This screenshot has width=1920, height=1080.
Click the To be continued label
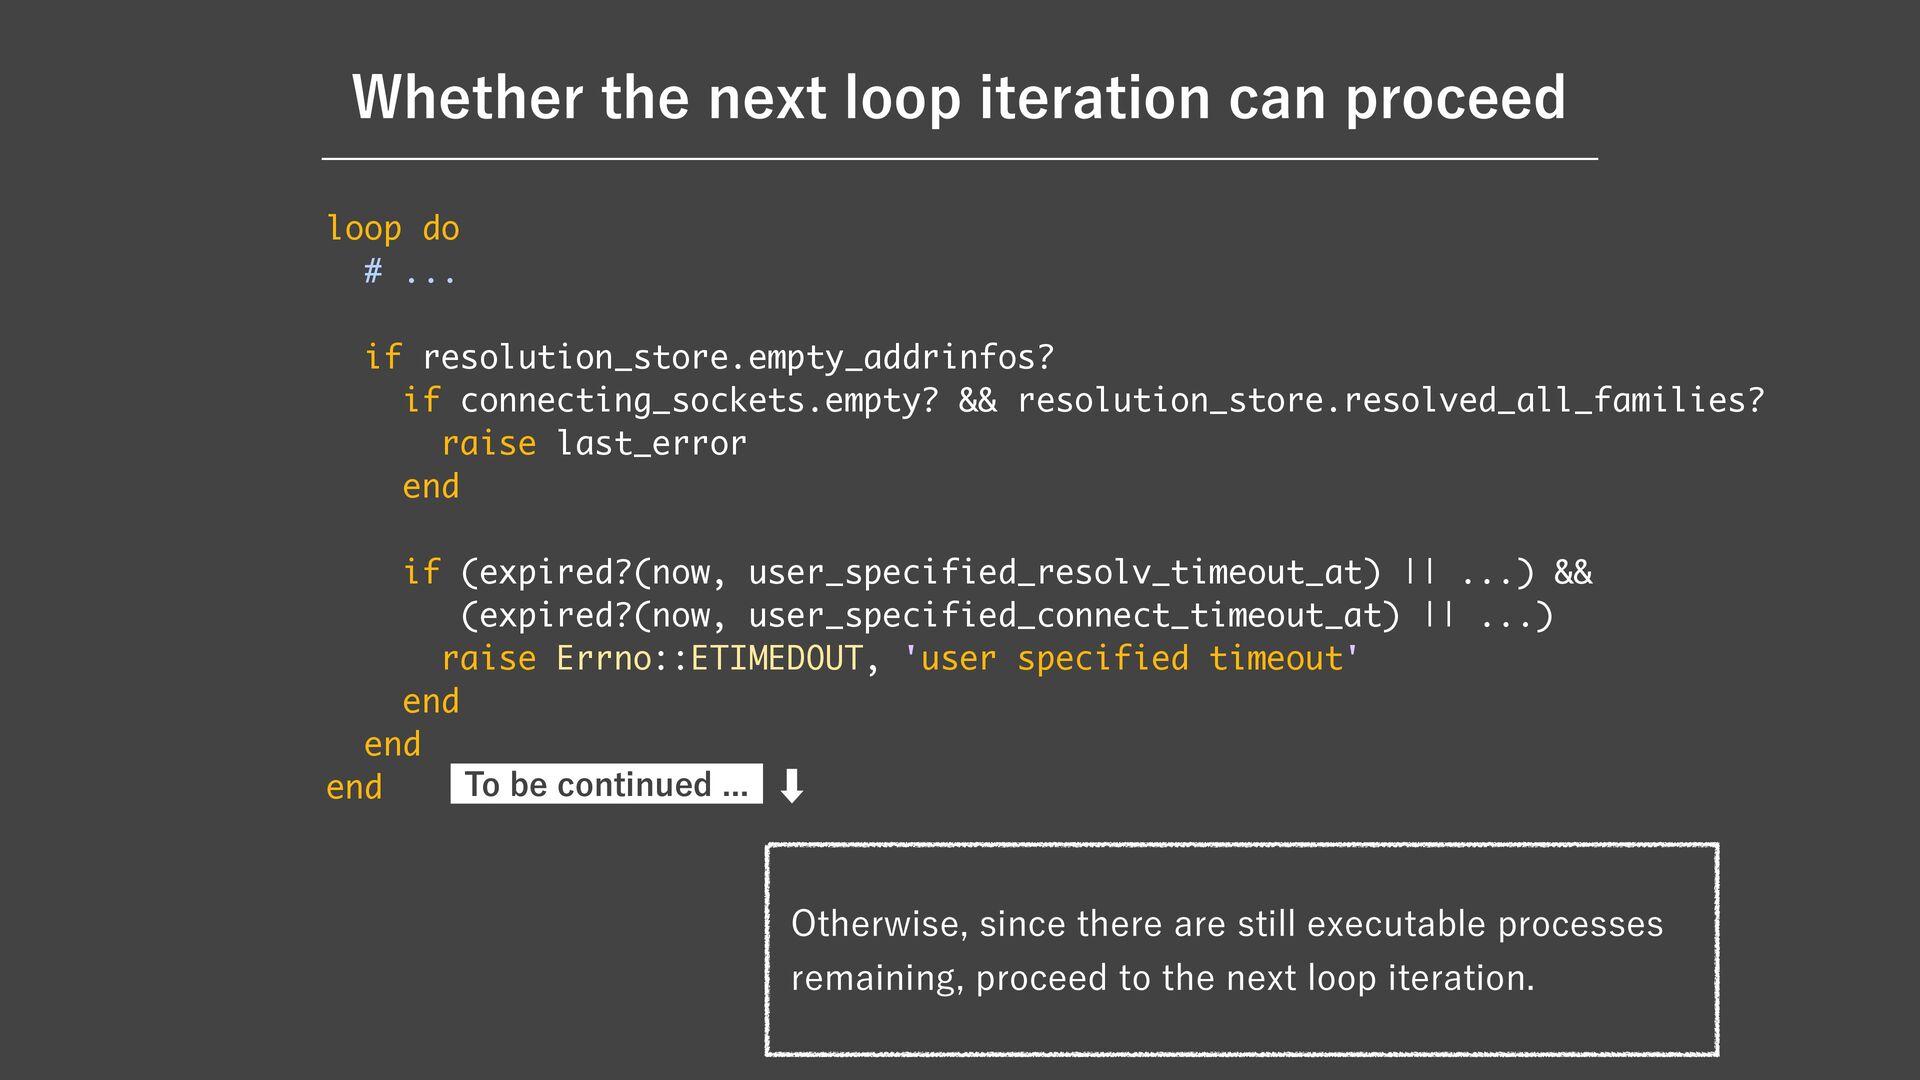tap(606, 784)
